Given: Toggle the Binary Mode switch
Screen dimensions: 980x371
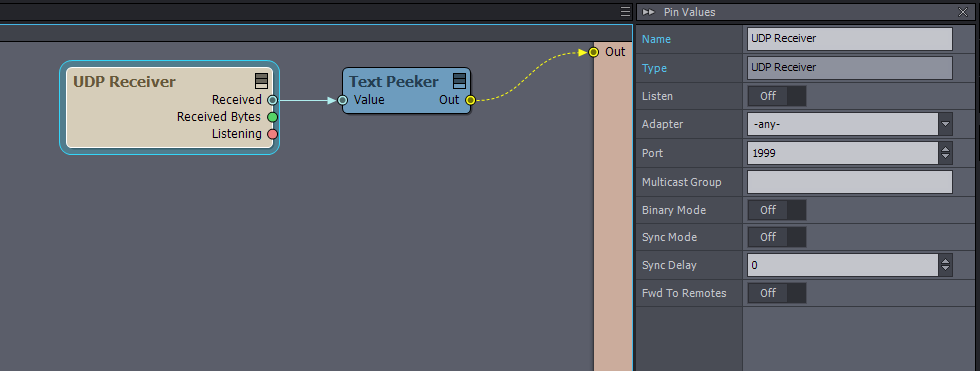Looking at the screenshot, I should click(x=777, y=210).
